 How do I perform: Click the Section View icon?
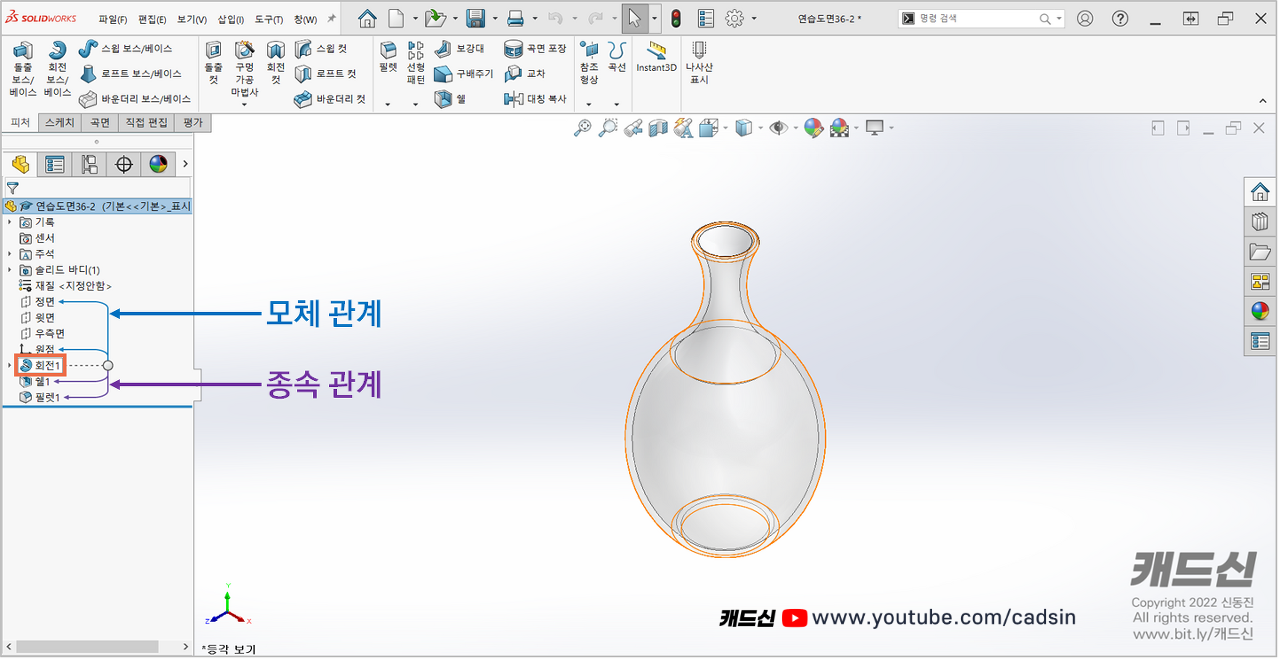click(x=658, y=128)
